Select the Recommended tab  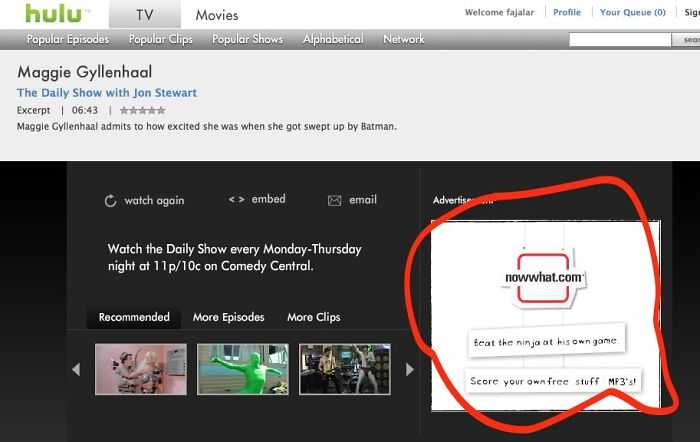134,317
